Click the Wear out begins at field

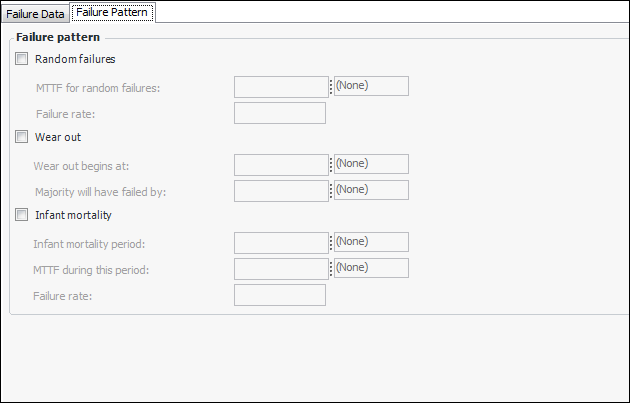pos(281,165)
